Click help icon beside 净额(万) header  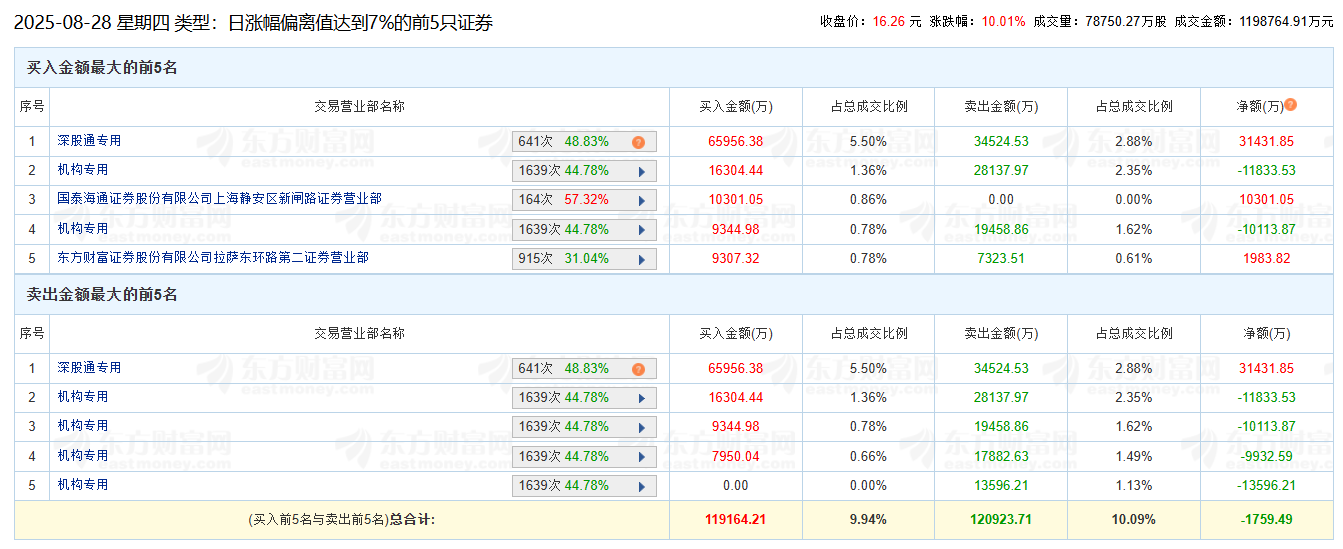(x=1291, y=105)
